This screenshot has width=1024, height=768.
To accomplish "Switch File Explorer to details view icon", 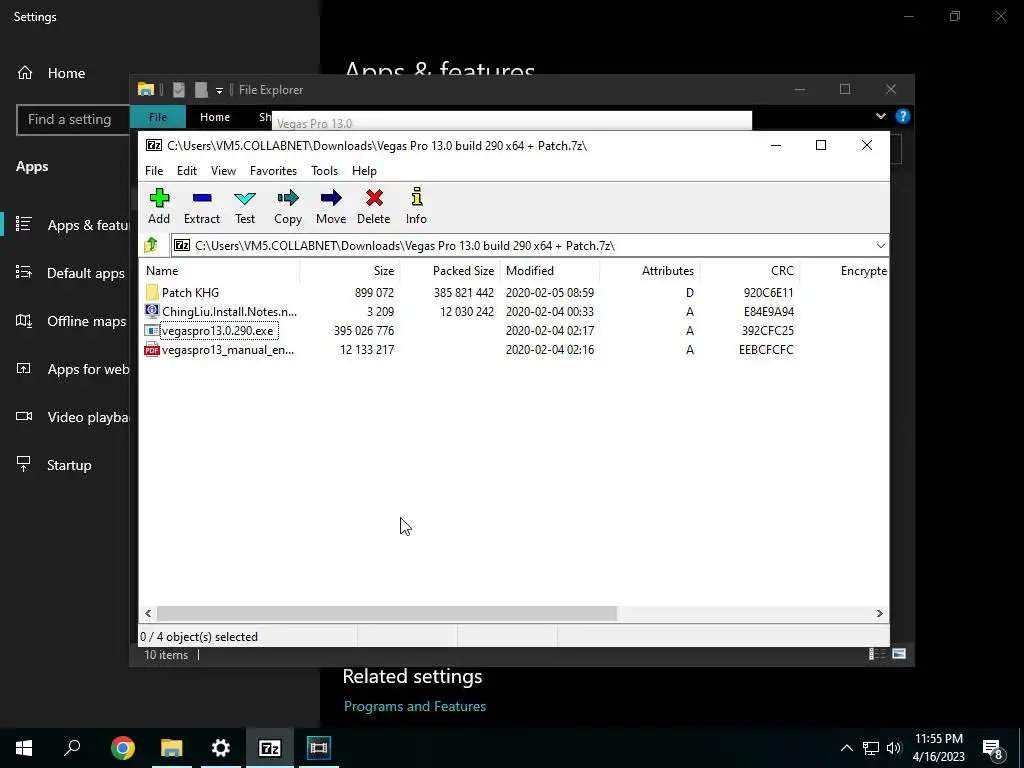I will pyautogui.click(x=876, y=654).
